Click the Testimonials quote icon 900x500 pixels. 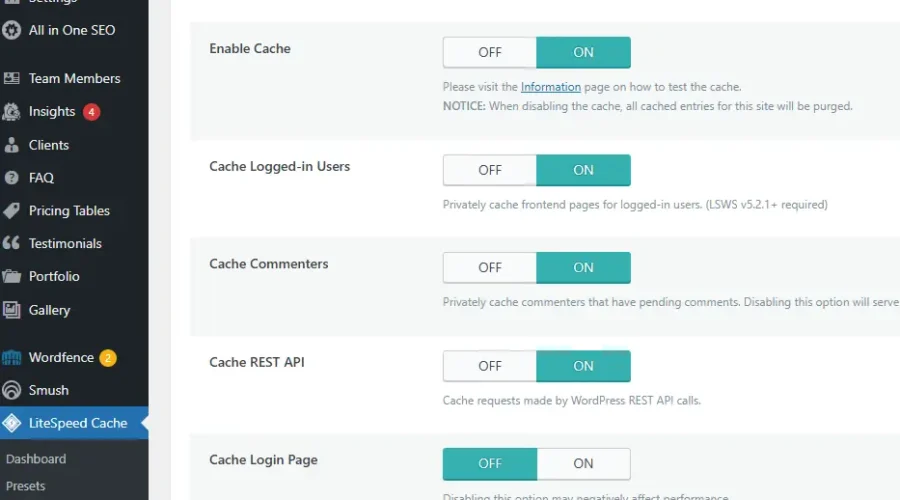pos(12,244)
